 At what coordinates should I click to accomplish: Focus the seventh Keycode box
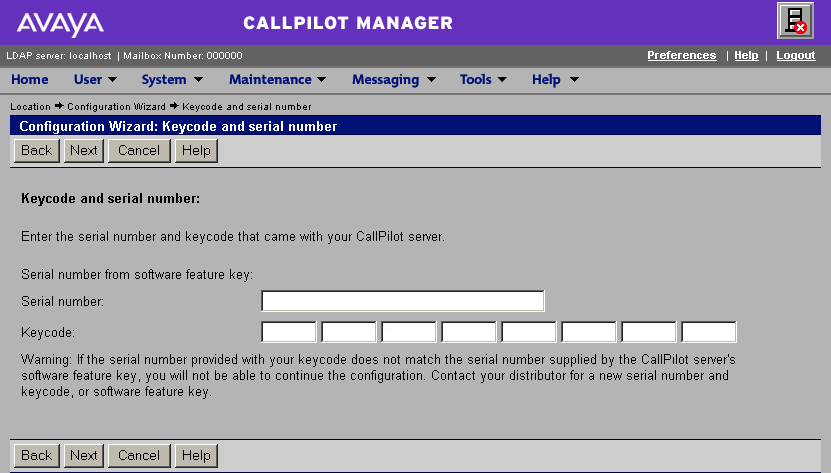point(649,332)
